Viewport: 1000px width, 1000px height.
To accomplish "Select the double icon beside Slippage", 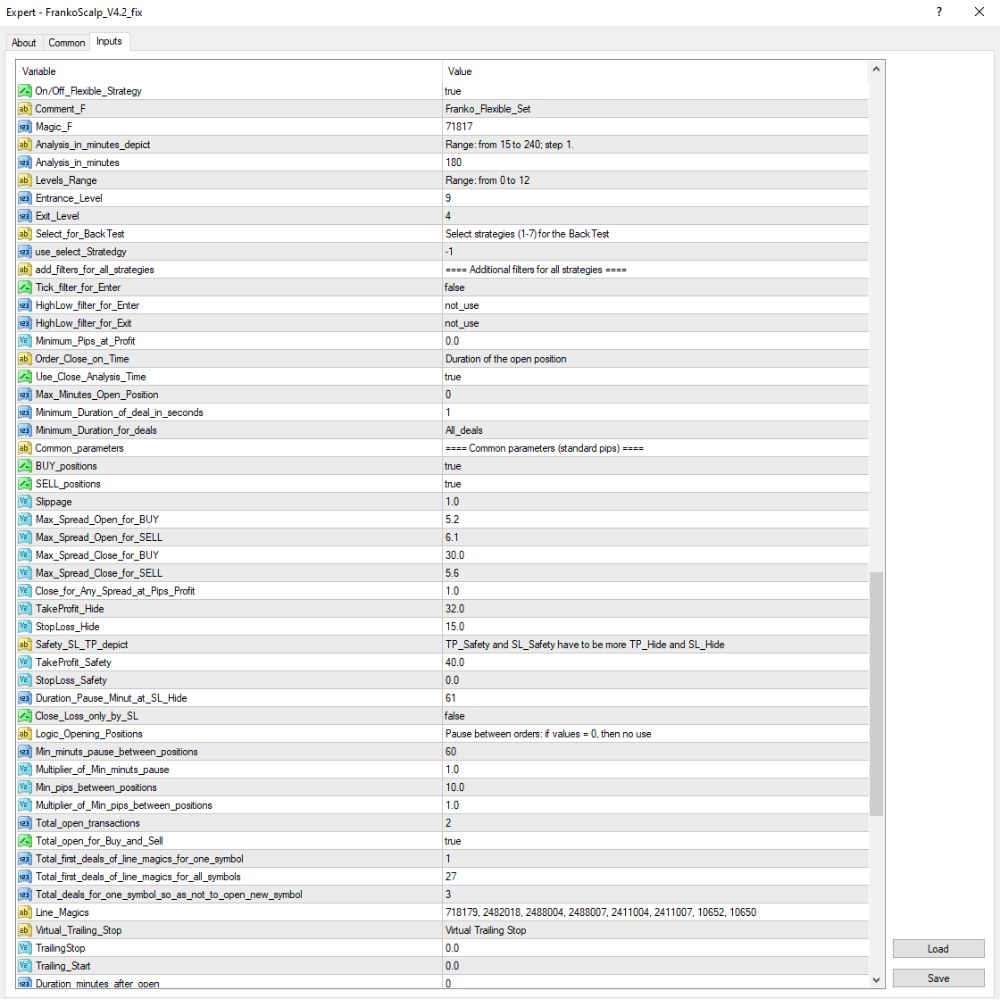I will click(x=25, y=501).
